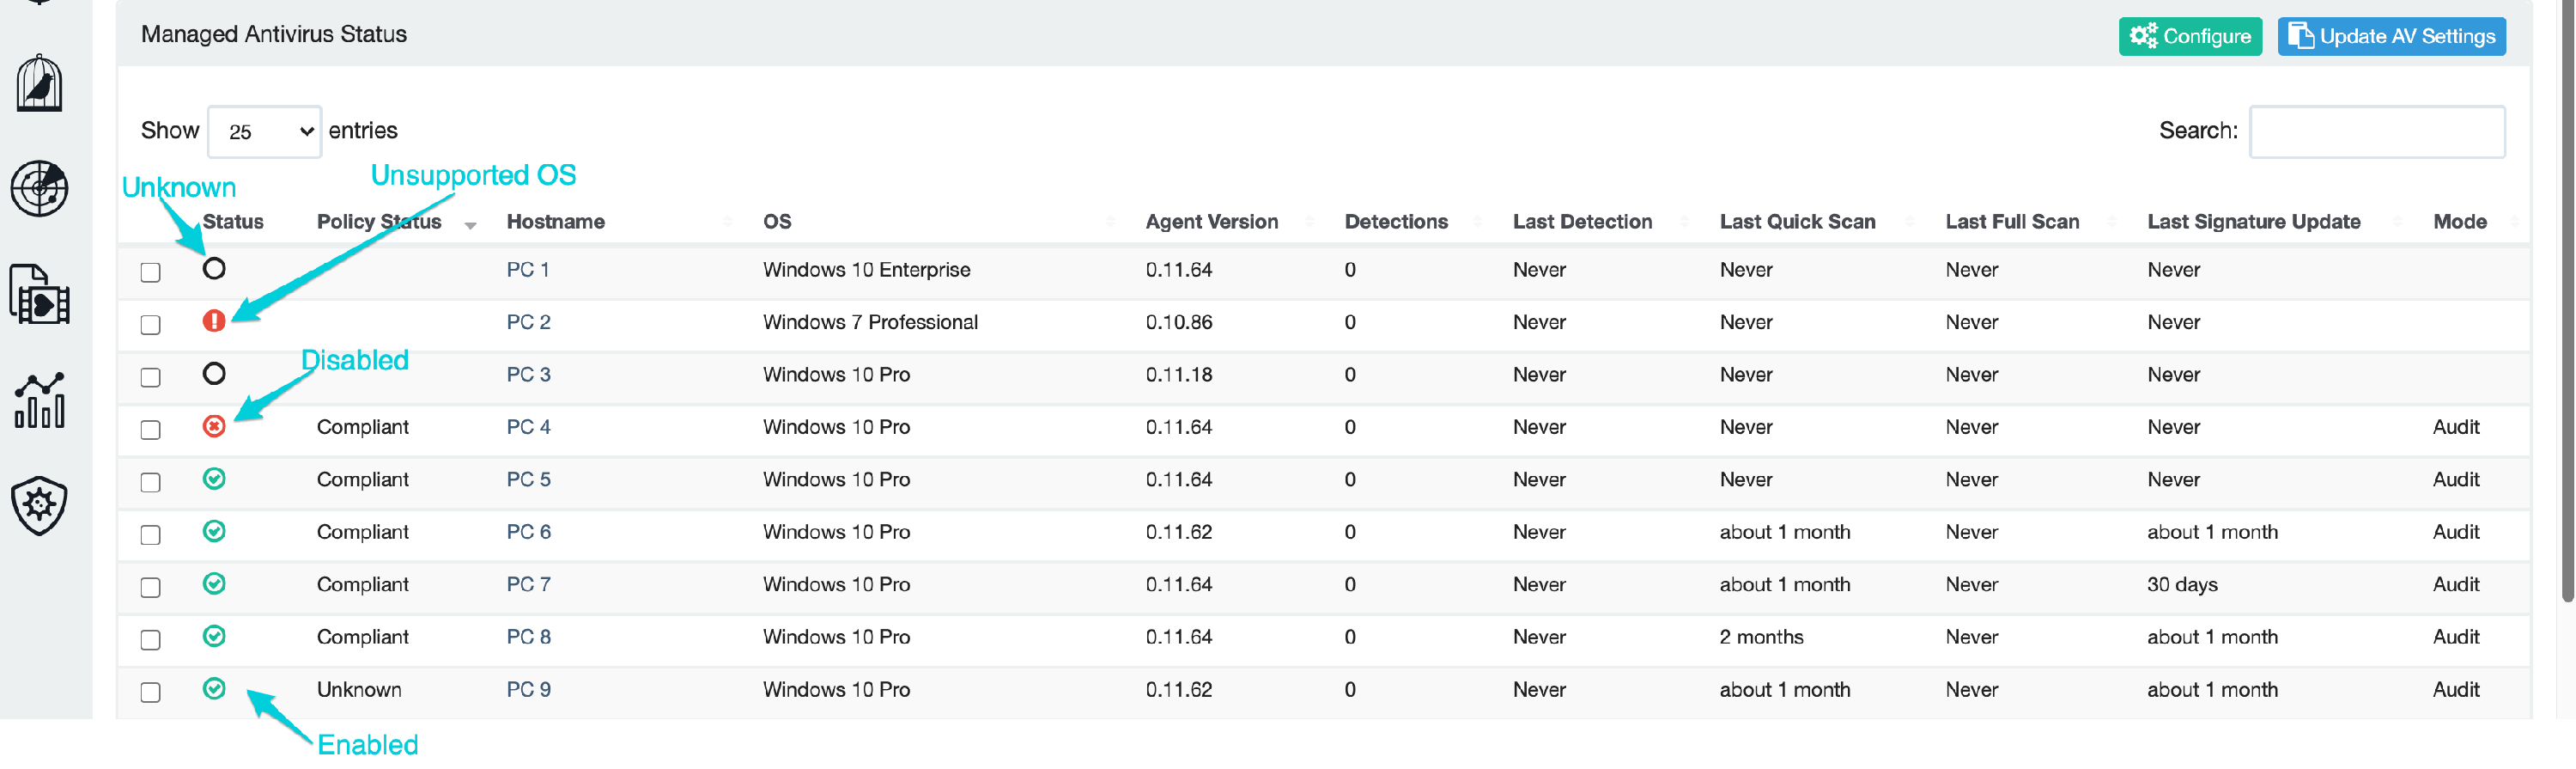Open the PC 4 hostname link
2576x769 pixels.
tap(528, 427)
